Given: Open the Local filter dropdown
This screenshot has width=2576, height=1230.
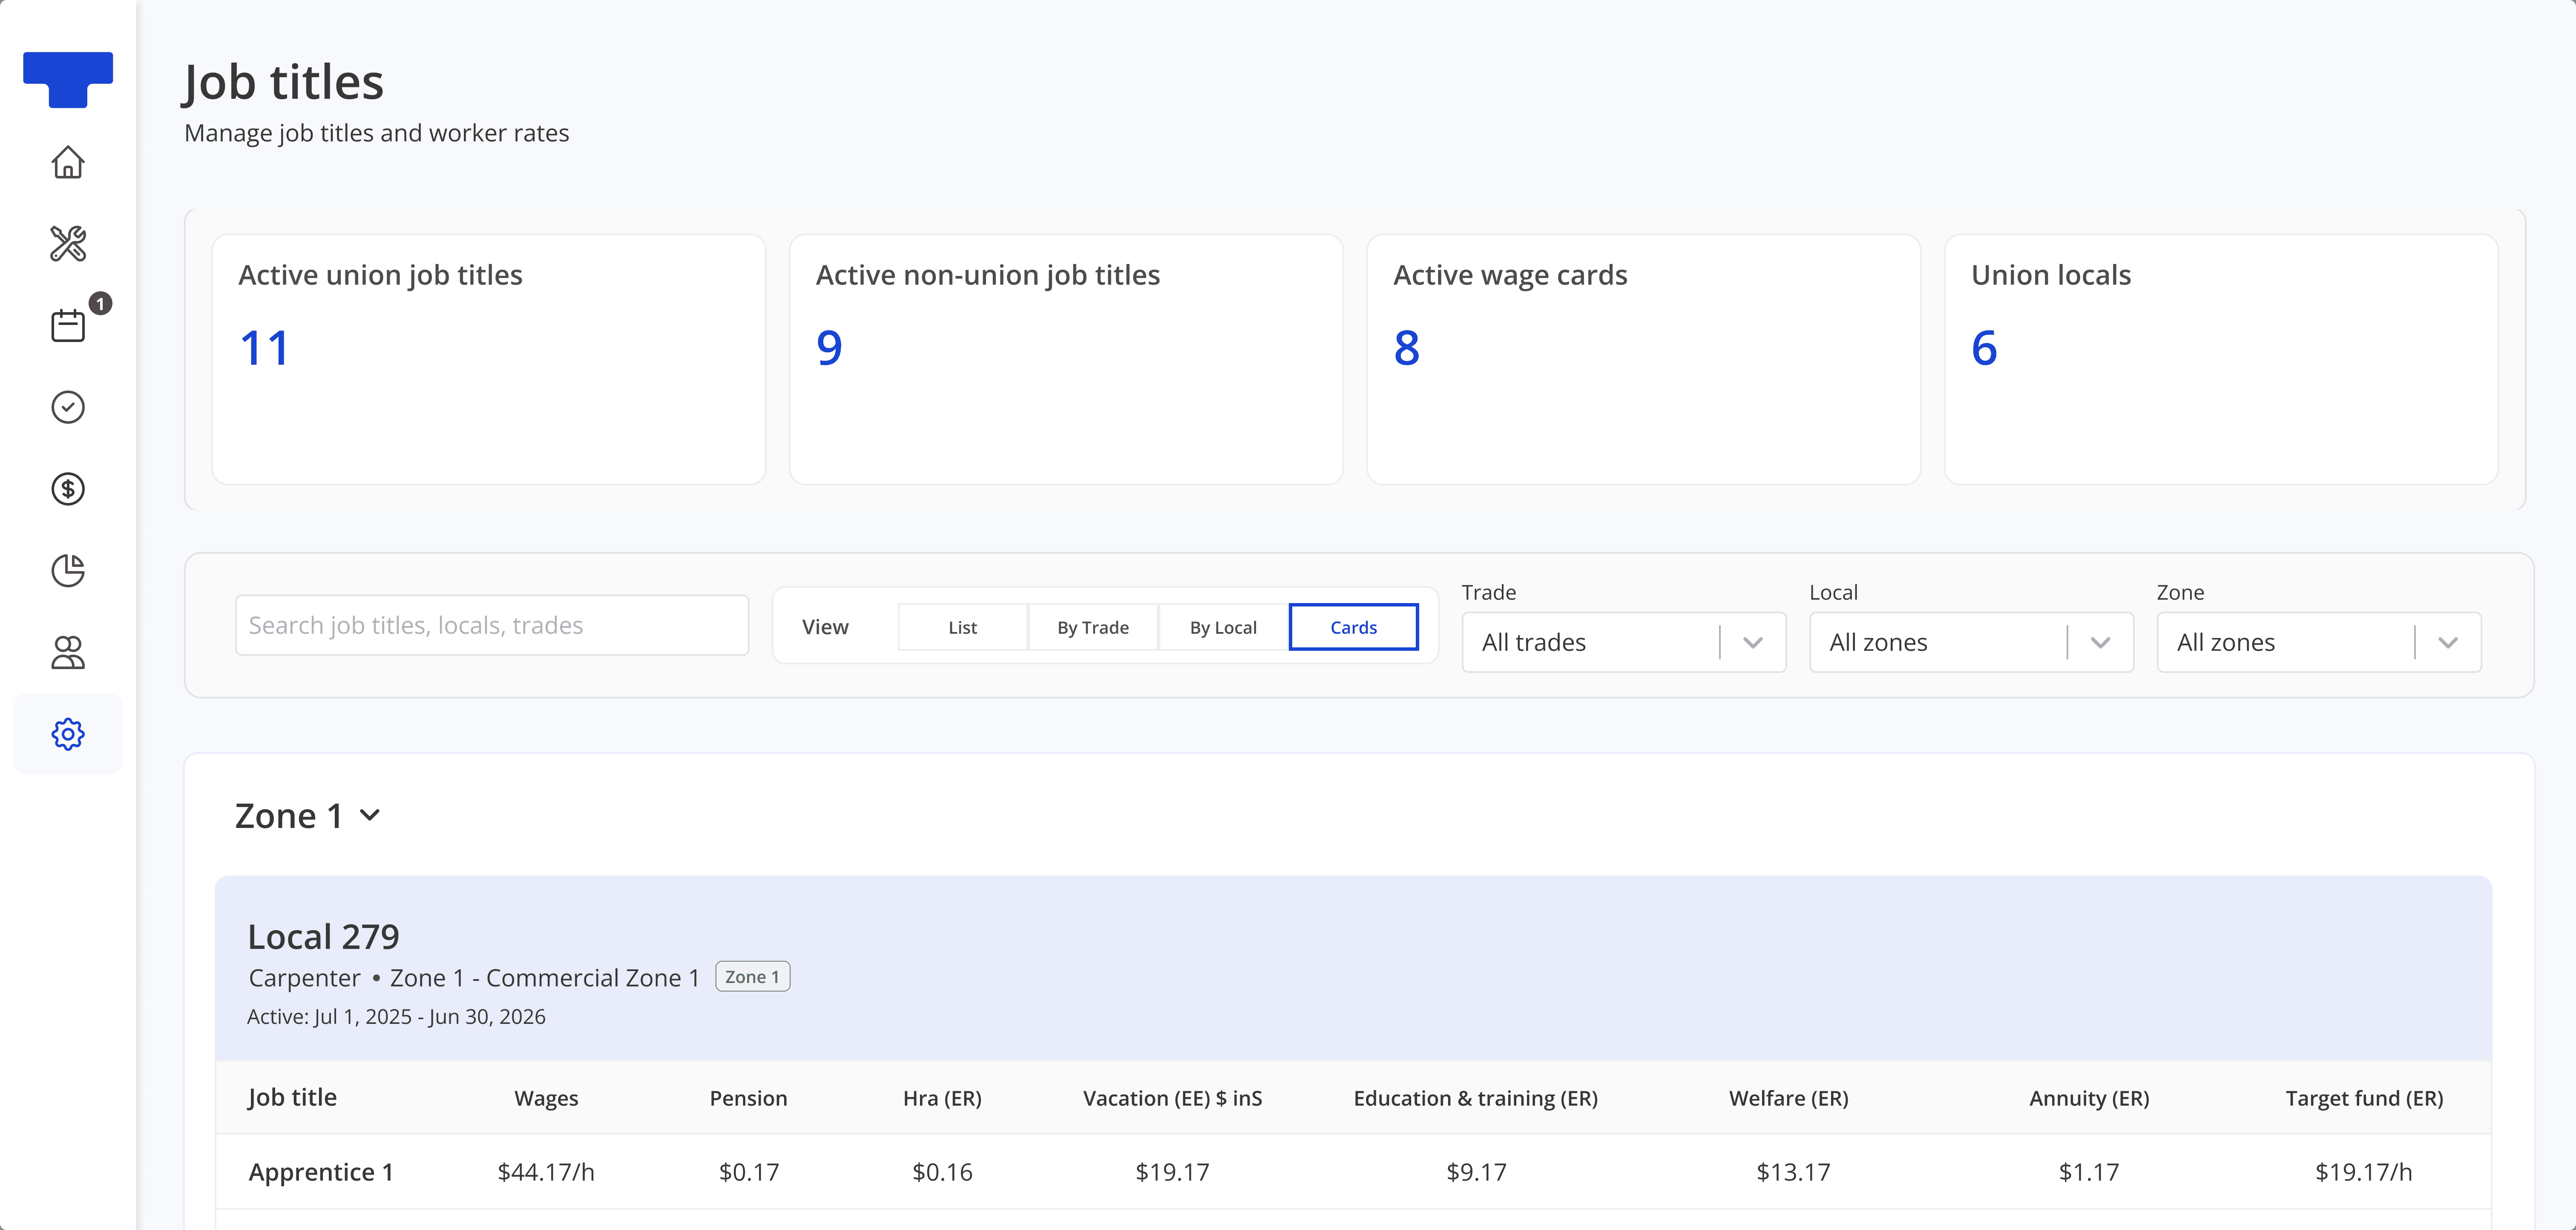Looking at the screenshot, I should [1970, 642].
